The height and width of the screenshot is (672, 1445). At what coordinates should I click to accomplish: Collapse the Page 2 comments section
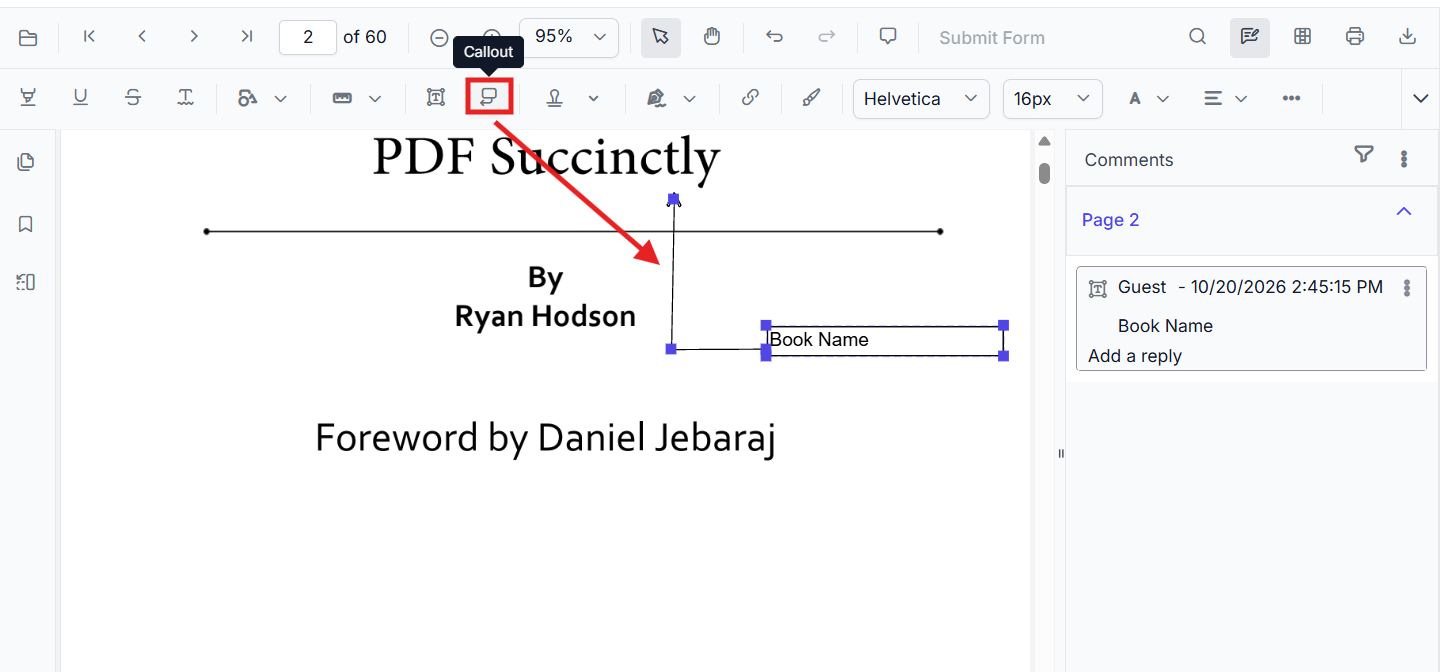pyautogui.click(x=1404, y=212)
